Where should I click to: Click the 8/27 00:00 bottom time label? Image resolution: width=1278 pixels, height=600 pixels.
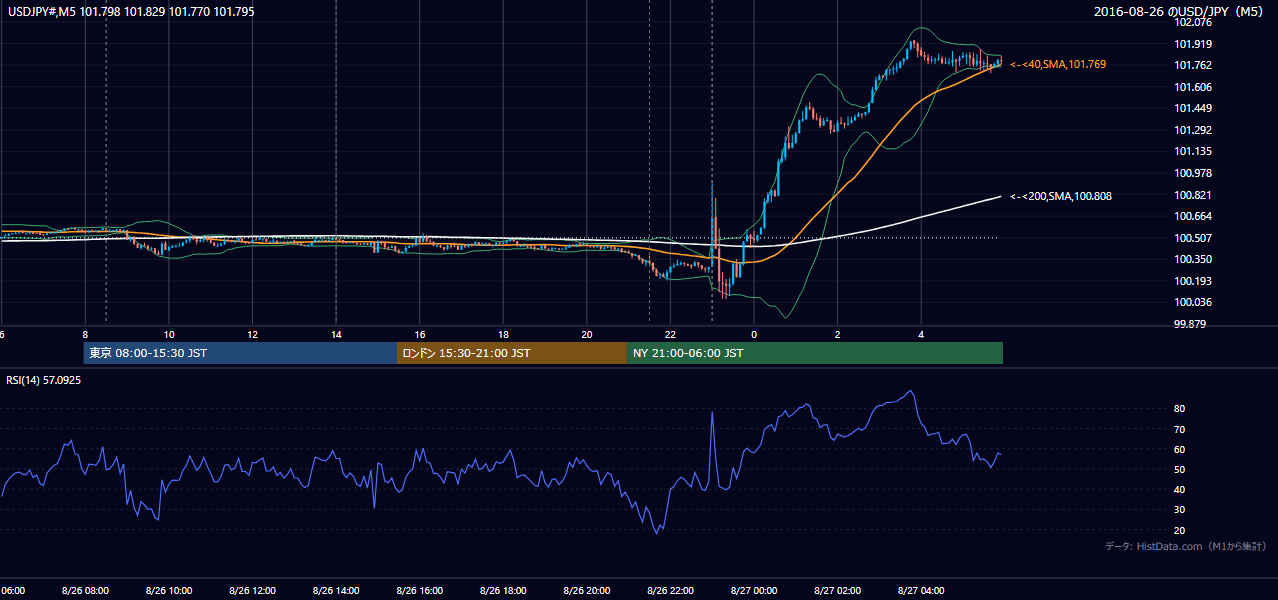coord(753,591)
